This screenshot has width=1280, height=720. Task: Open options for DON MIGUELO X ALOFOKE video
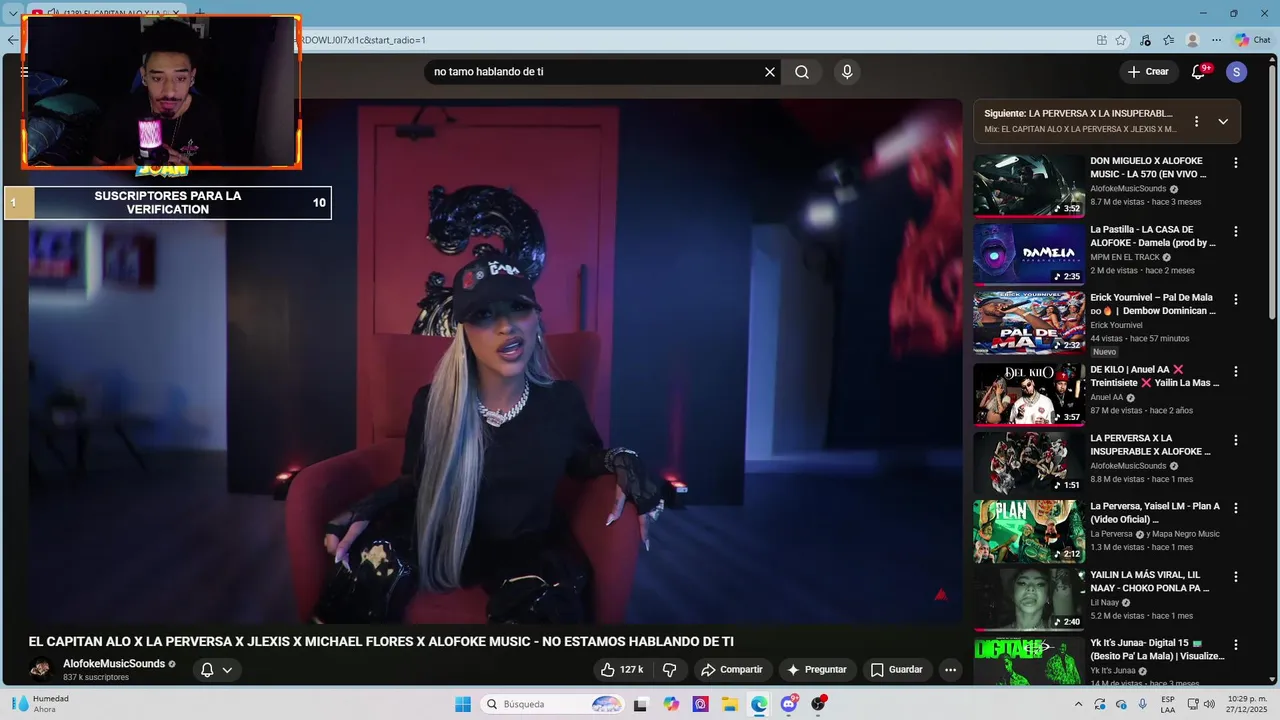coord(1236,163)
